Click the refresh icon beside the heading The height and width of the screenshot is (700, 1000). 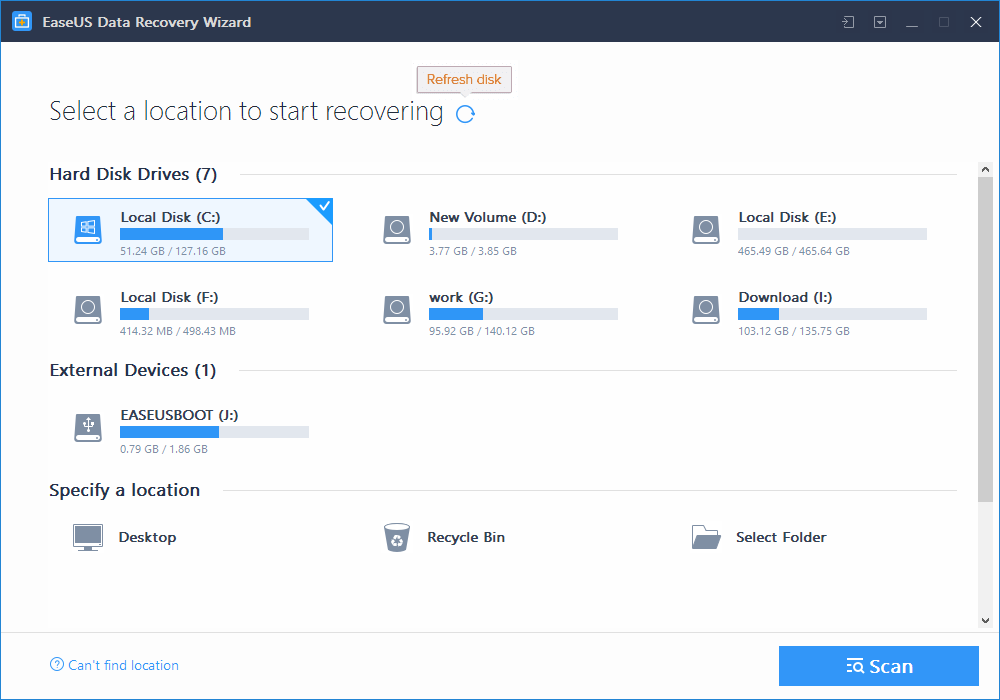click(464, 114)
